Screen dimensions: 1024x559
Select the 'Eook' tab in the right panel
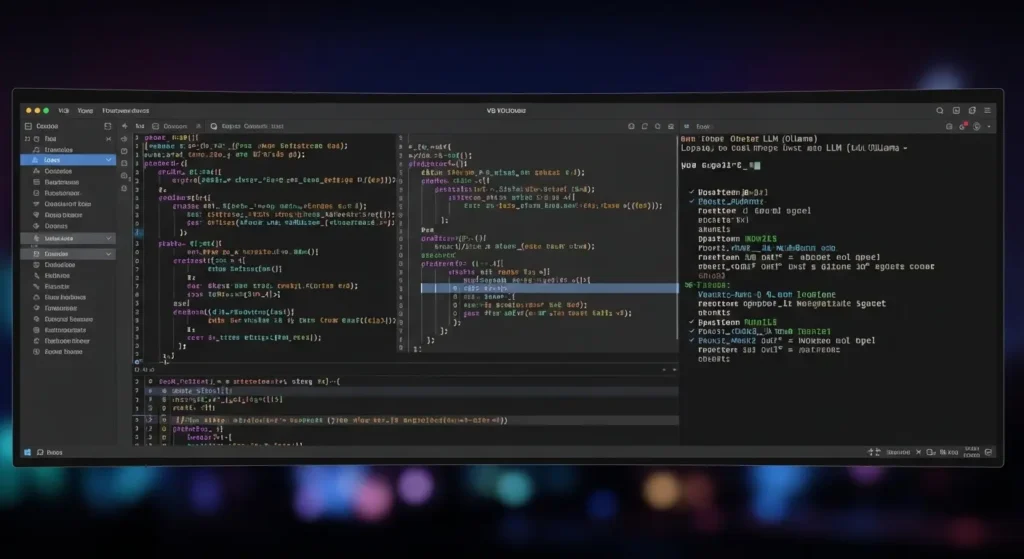703,127
